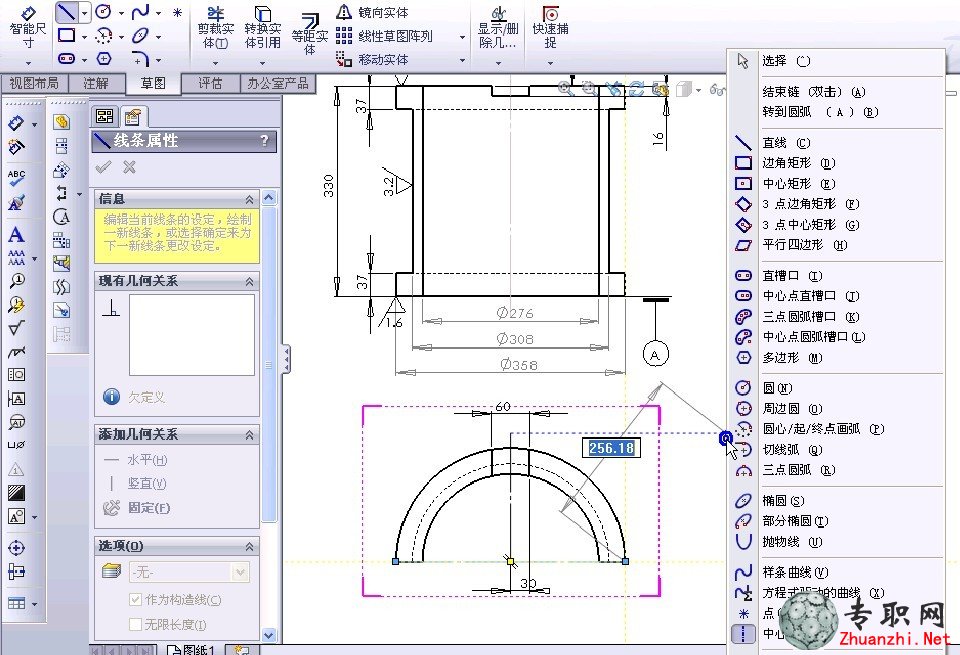Select the surface finish symbol tool

coord(17,328)
